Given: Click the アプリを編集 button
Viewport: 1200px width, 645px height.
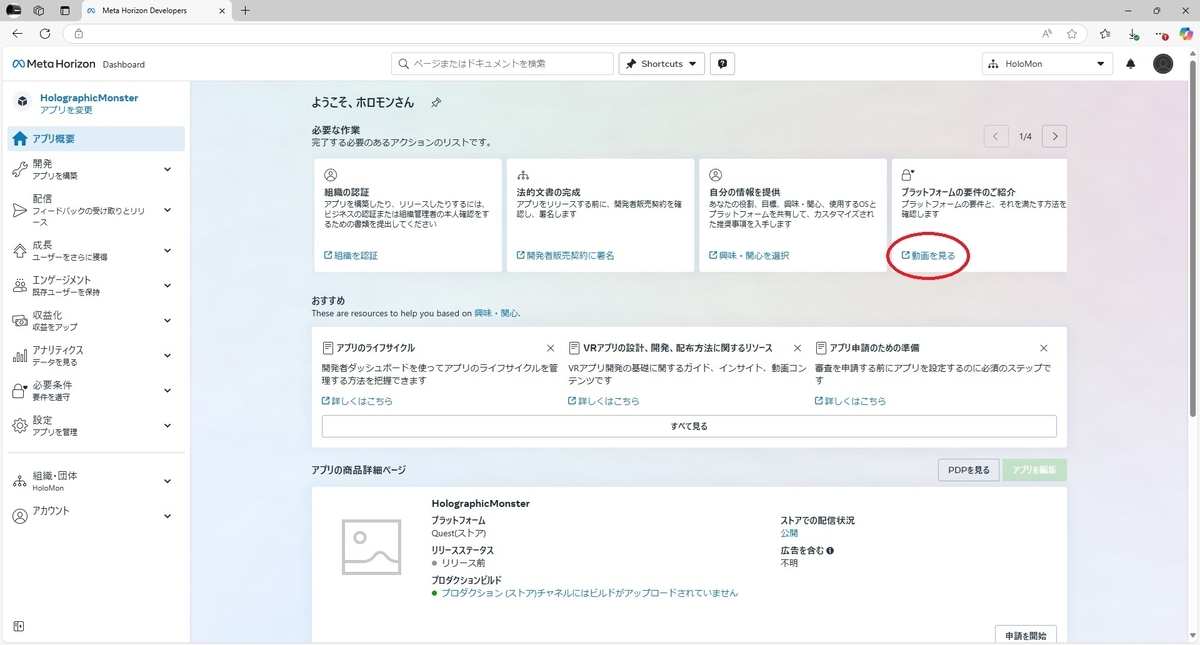Looking at the screenshot, I should pos(1035,470).
